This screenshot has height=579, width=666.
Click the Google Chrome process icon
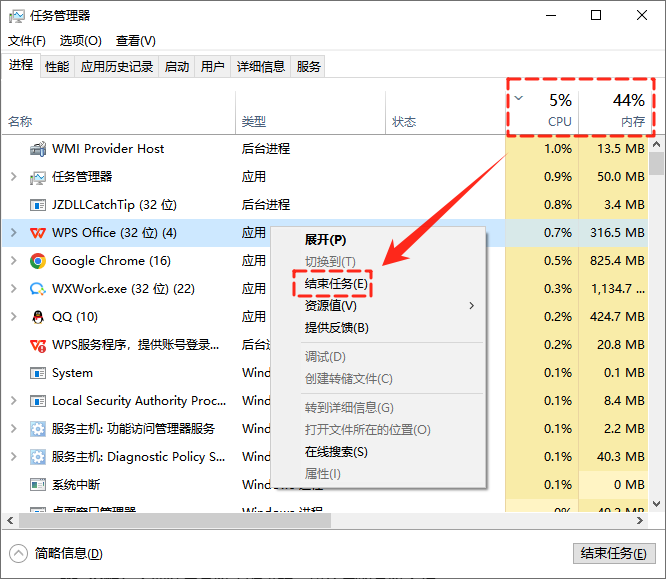click(x=38, y=261)
